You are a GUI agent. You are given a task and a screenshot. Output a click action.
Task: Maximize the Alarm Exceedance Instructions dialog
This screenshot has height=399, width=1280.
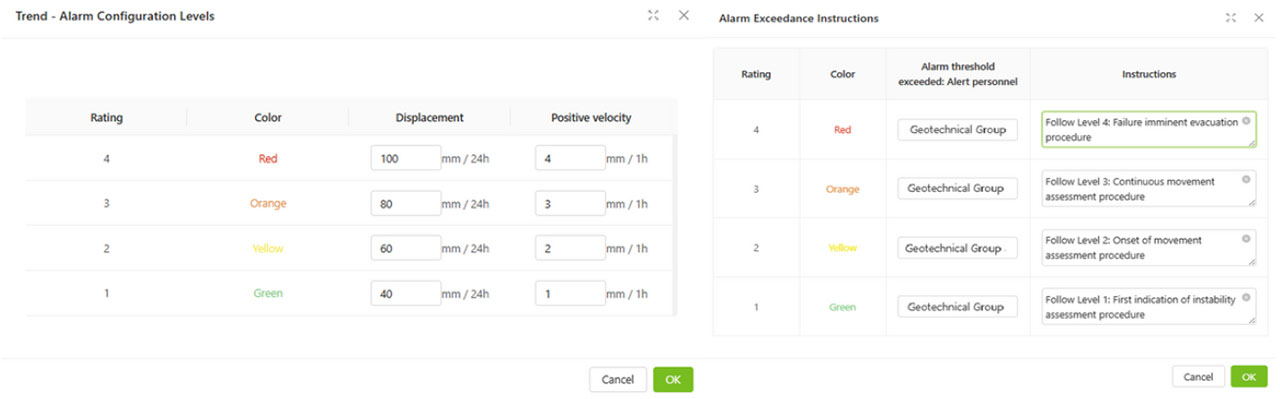1231,17
